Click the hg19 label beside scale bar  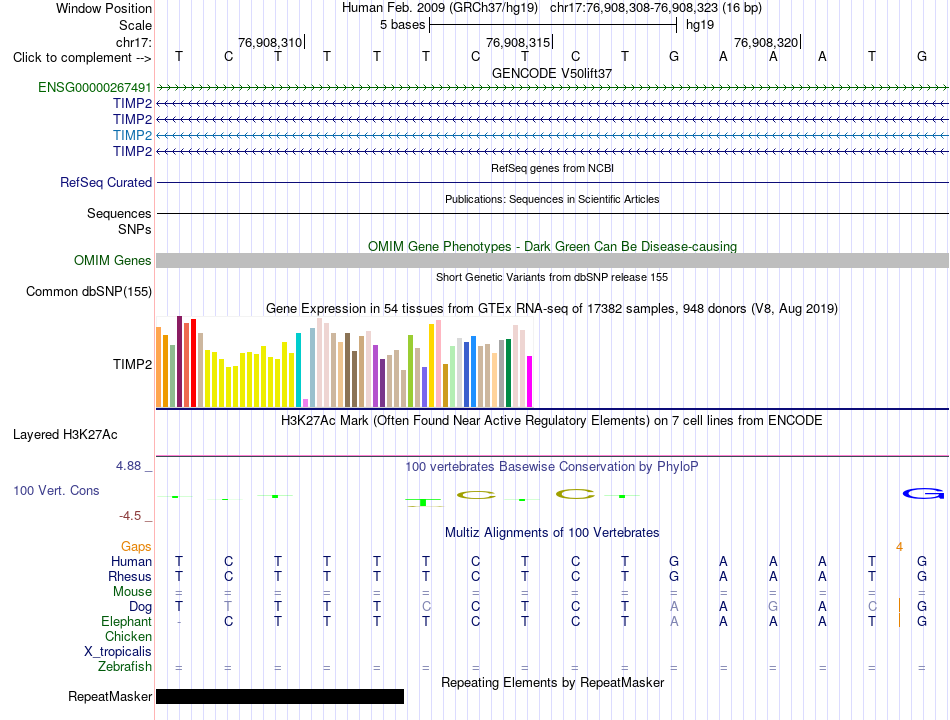(700, 25)
